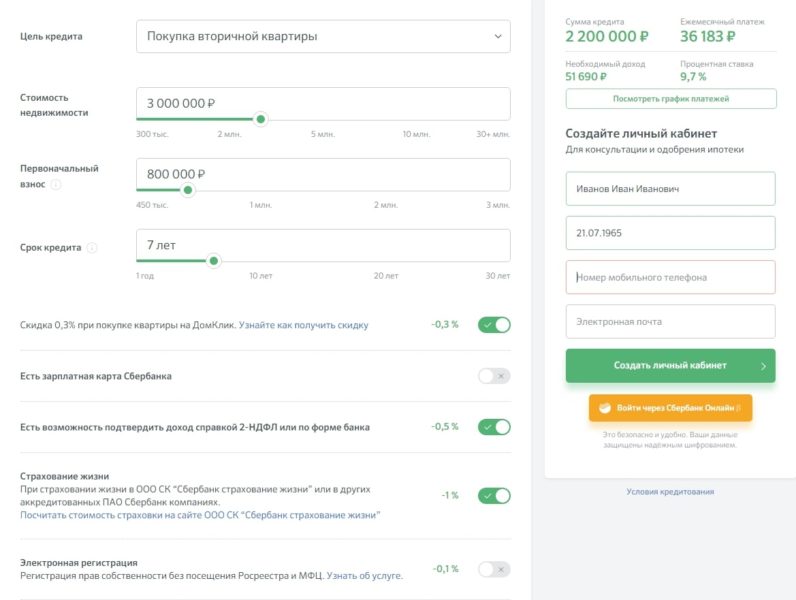Click arrow icon on Создать личный кабинет button
This screenshot has height=600, width=796.
coord(763,366)
